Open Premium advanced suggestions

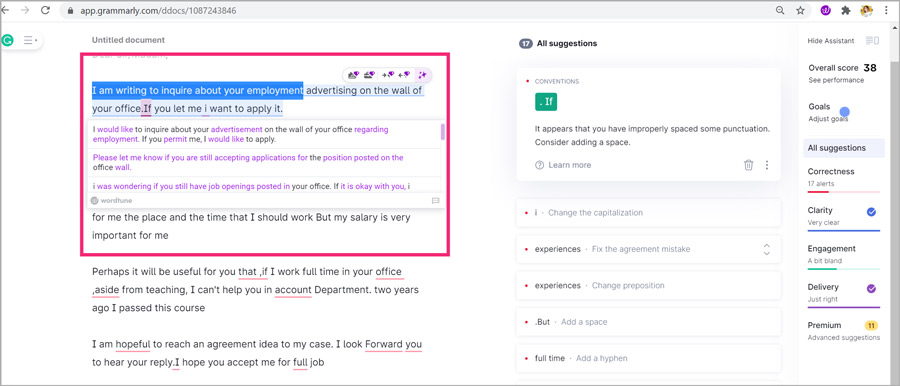(844, 331)
